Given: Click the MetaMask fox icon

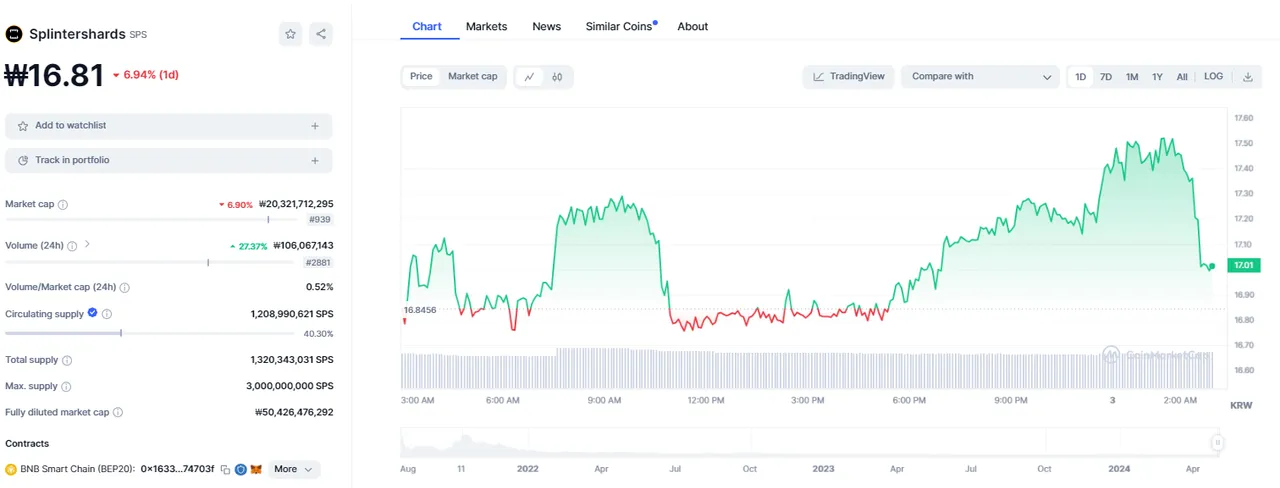Looking at the screenshot, I should tap(255, 469).
